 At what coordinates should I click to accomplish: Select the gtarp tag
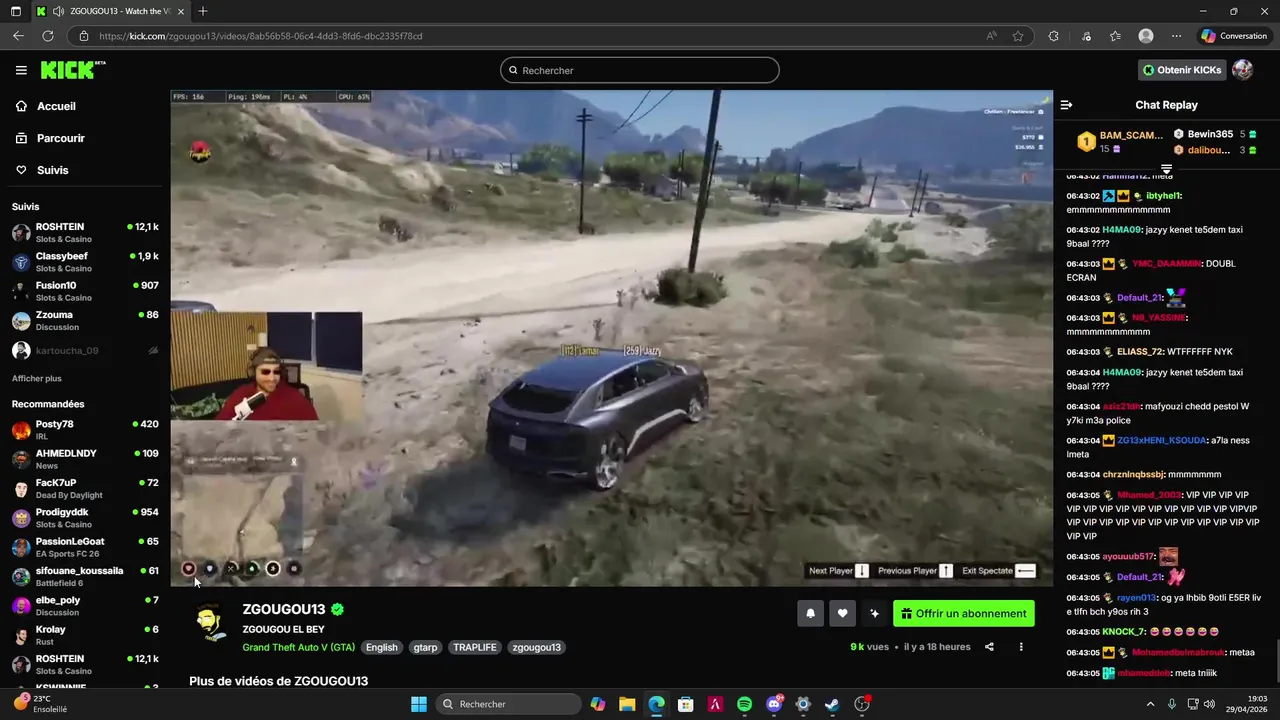point(425,647)
